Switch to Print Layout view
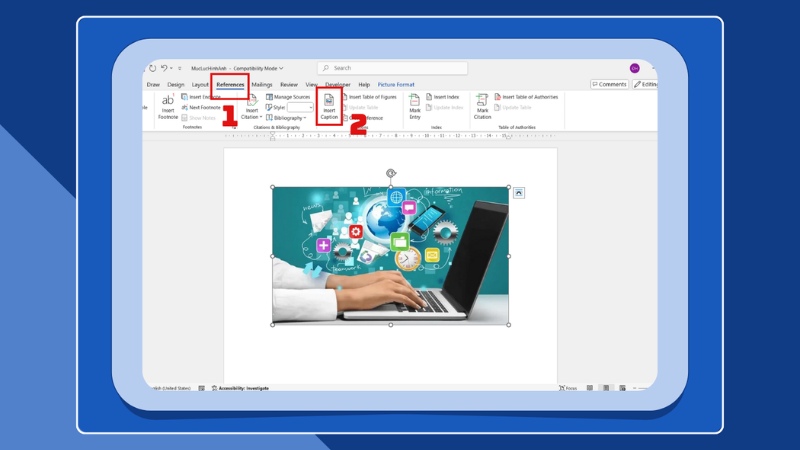This screenshot has height=450, width=800. click(606, 388)
